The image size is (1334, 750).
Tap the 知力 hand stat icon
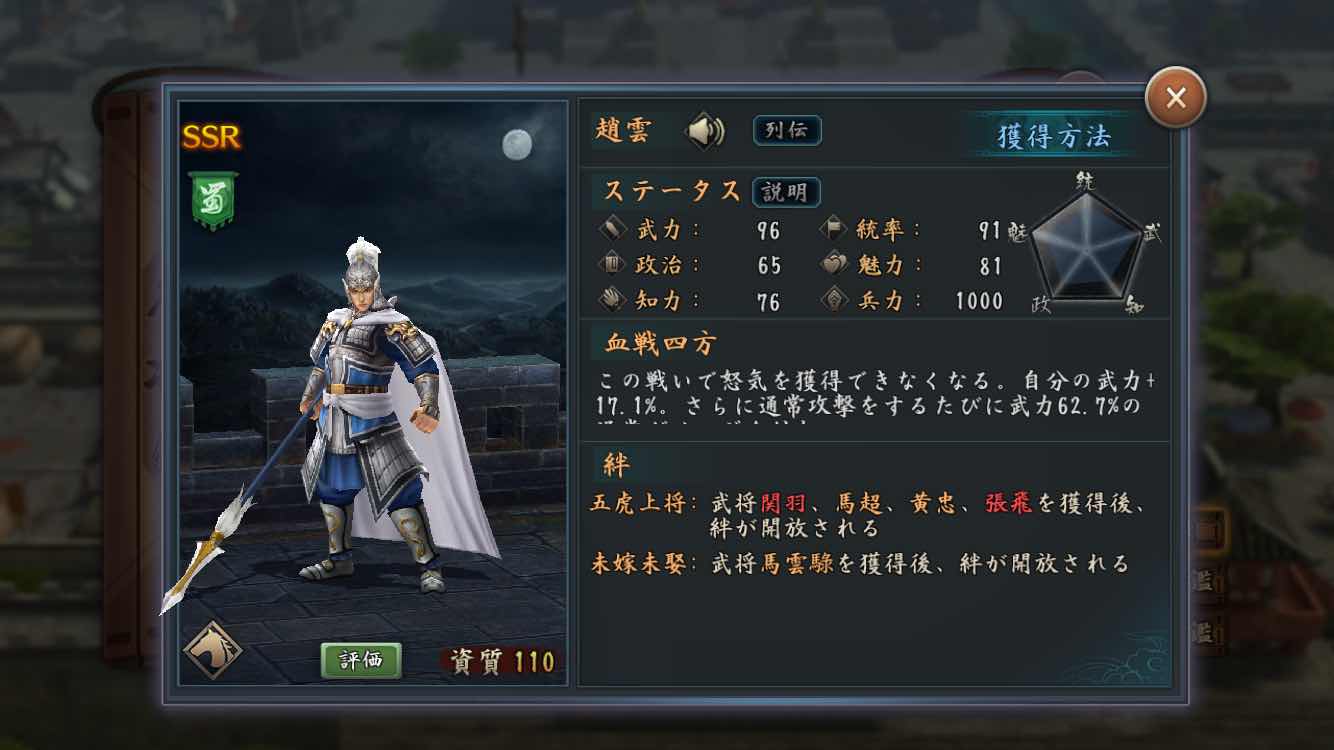coord(613,300)
